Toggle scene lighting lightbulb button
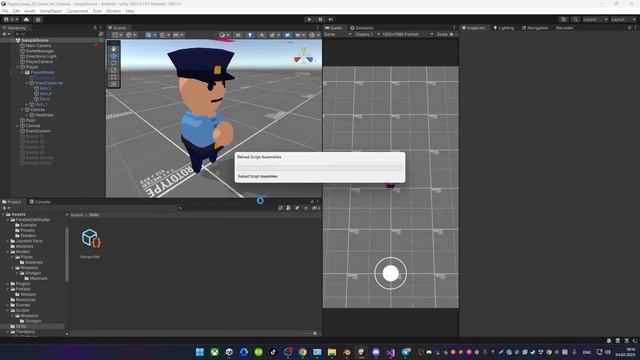 [x=250, y=35]
